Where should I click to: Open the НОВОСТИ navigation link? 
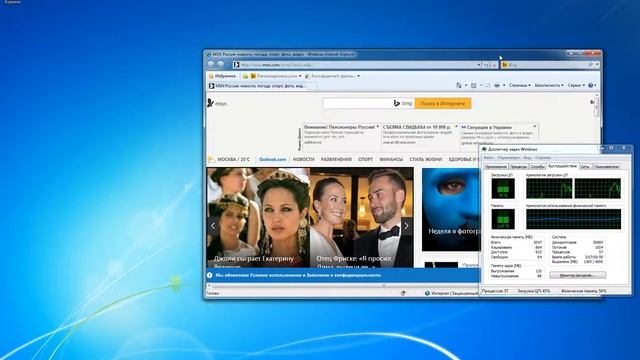tap(303, 159)
